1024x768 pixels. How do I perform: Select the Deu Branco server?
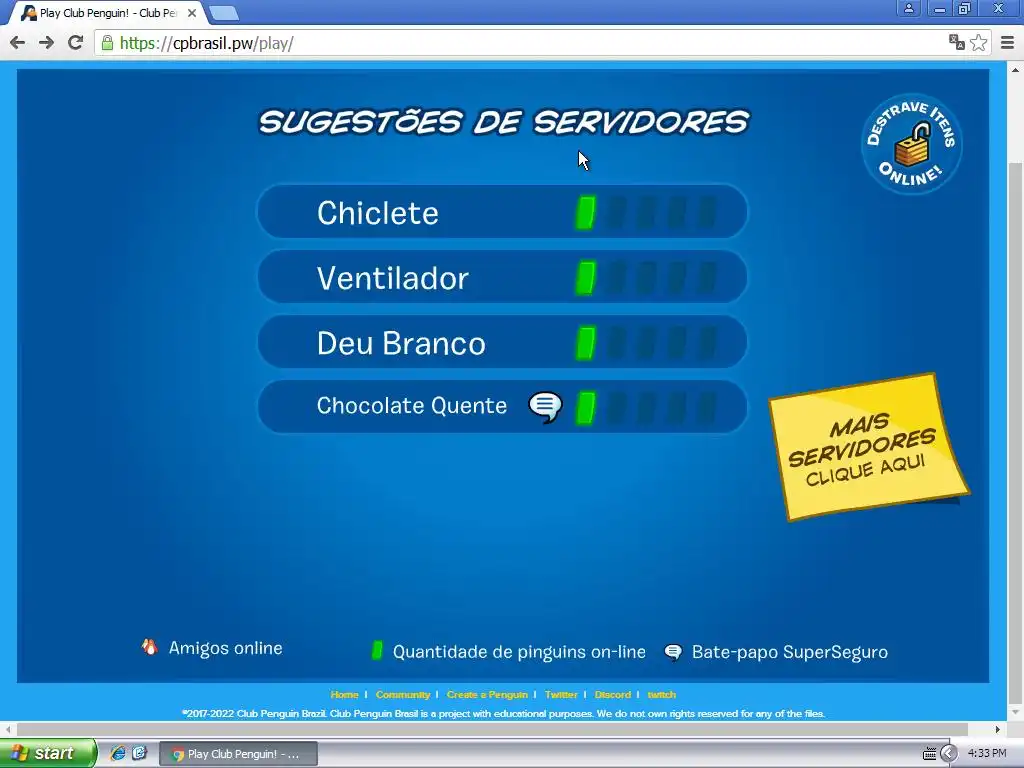(502, 342)
